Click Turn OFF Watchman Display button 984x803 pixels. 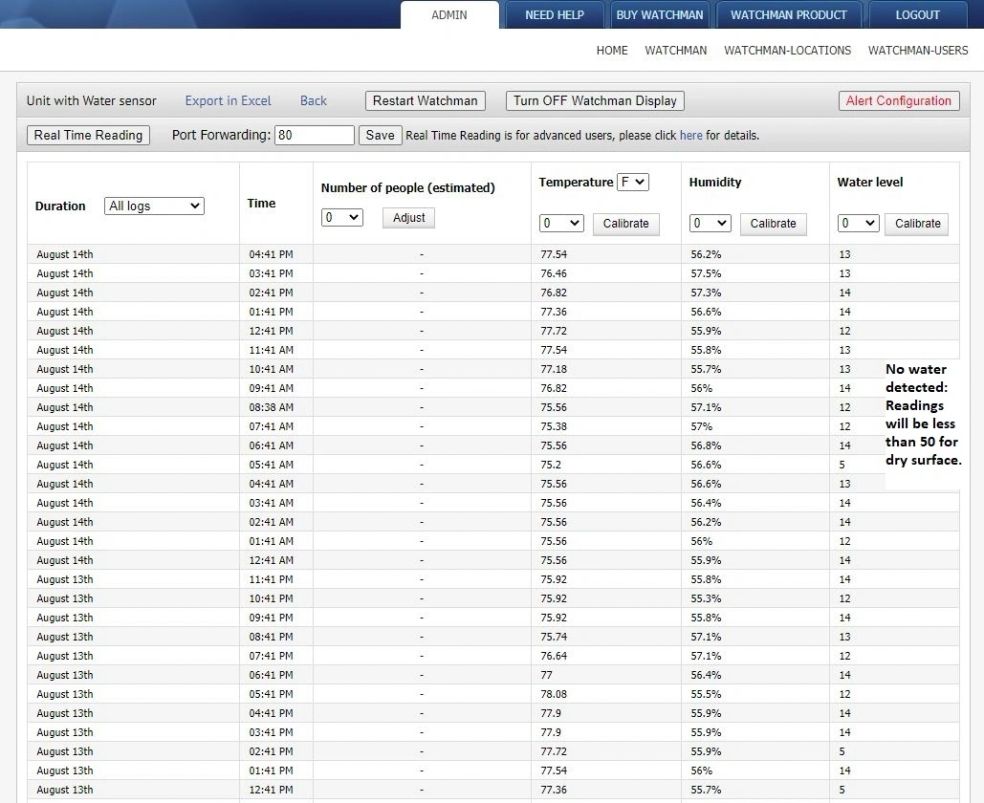pyautogui.click(x=595, y=100)
